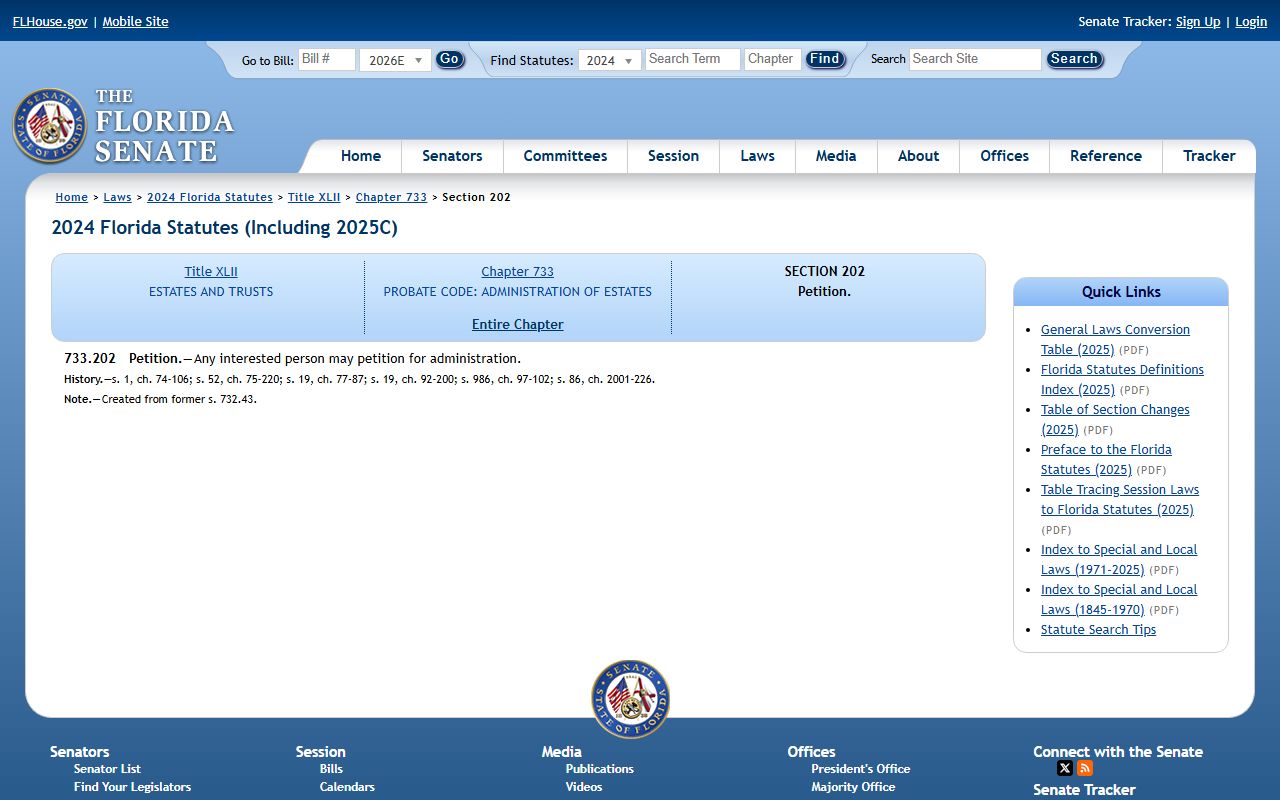Follow the FLHouse.gov link

click(x=50, y=21)
